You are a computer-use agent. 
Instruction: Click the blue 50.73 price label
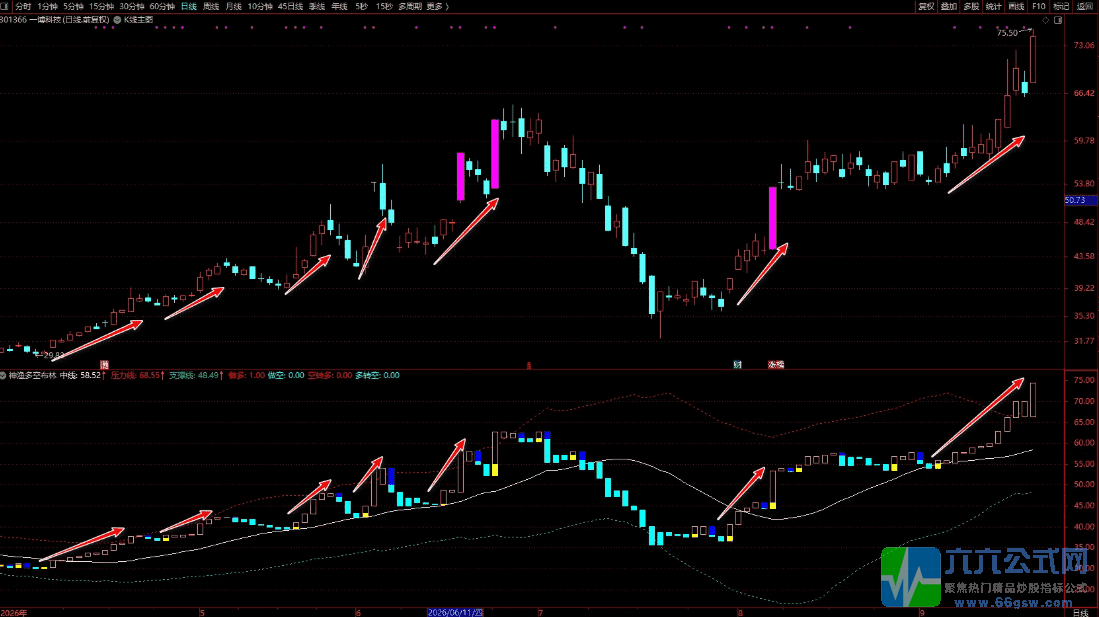click(x=1079, y=201)
